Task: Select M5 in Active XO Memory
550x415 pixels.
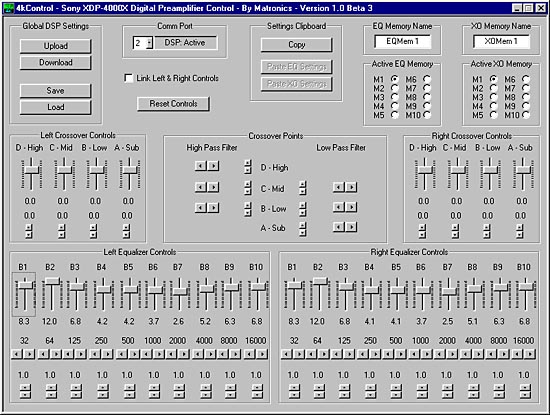Action: point(494,115)
